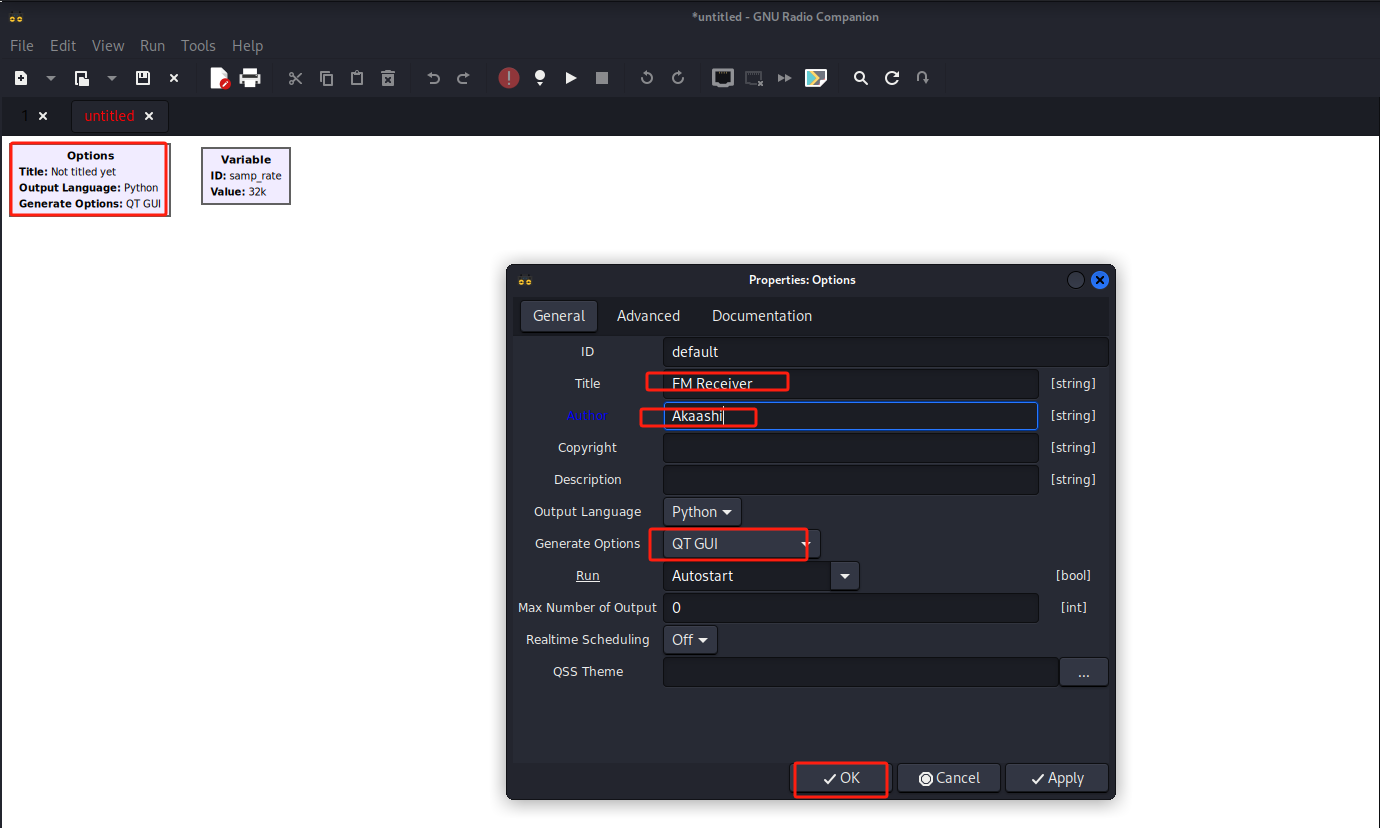Click the Generate flowgraph lightbulb icon
Screen dimensions: 1380x828
pyautogui.click(x=540, y=78)
